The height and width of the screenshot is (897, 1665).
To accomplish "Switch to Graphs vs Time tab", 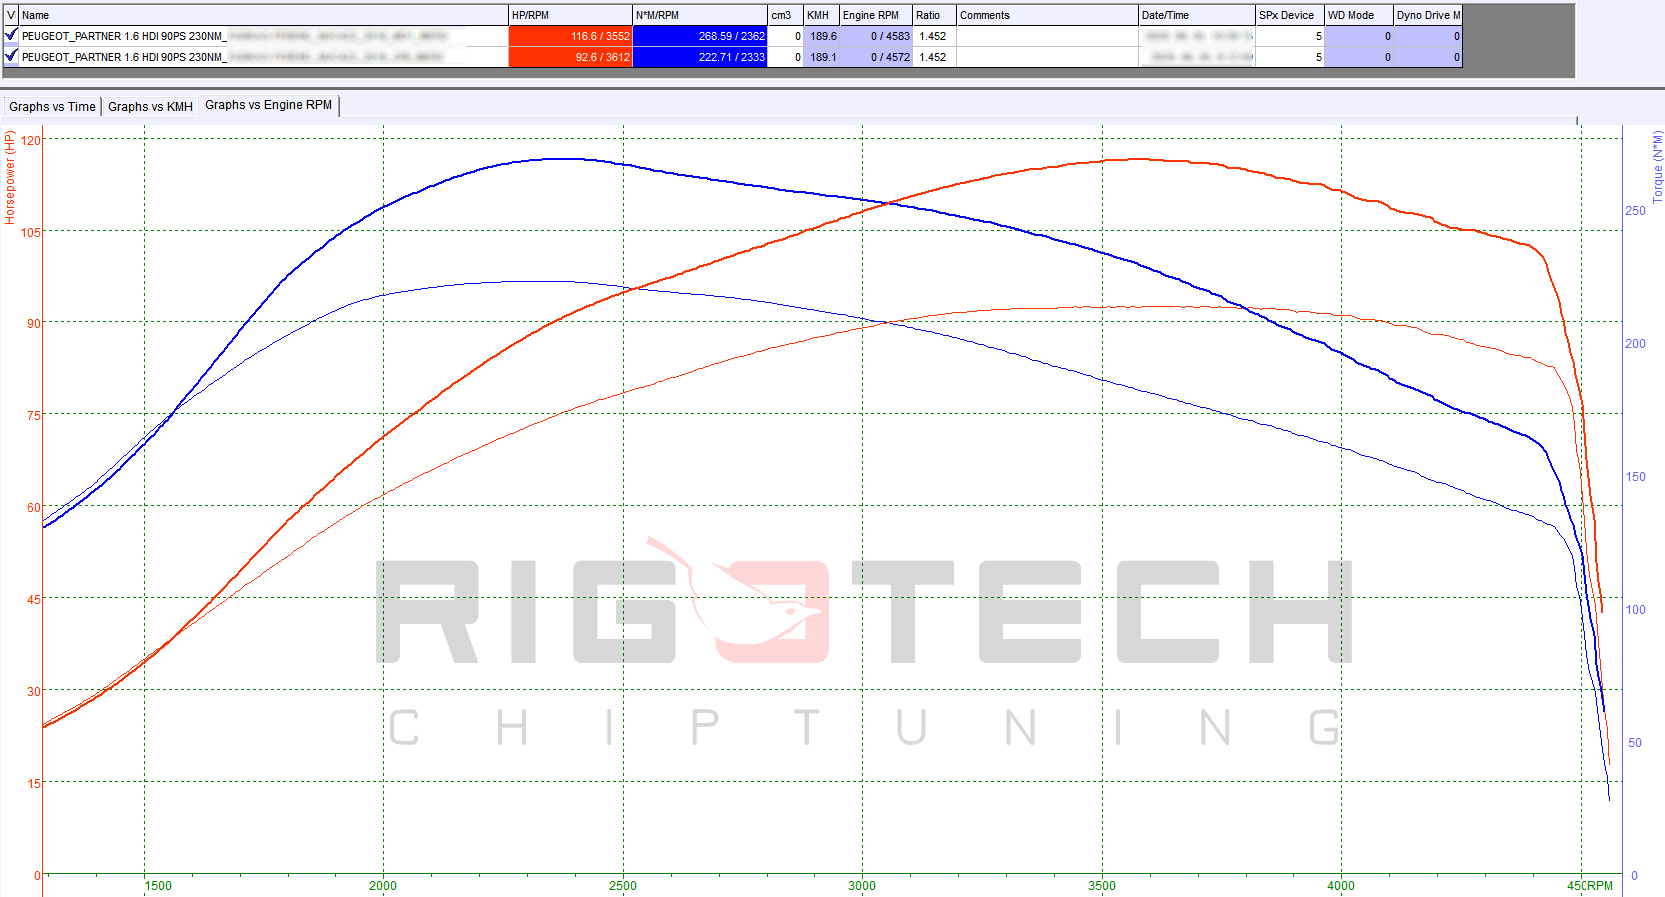I will click(x=52, y=106).
